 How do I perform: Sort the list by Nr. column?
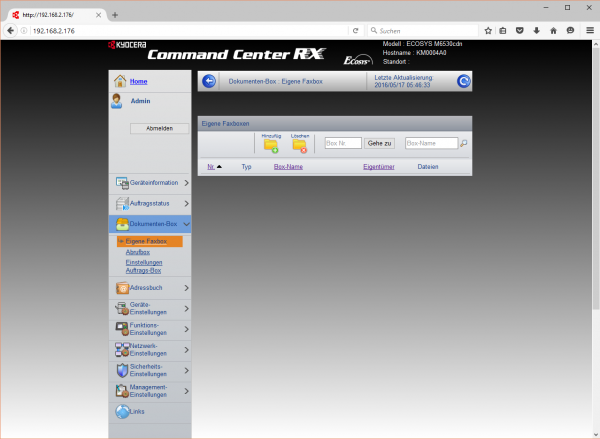[x=211, y=167]
